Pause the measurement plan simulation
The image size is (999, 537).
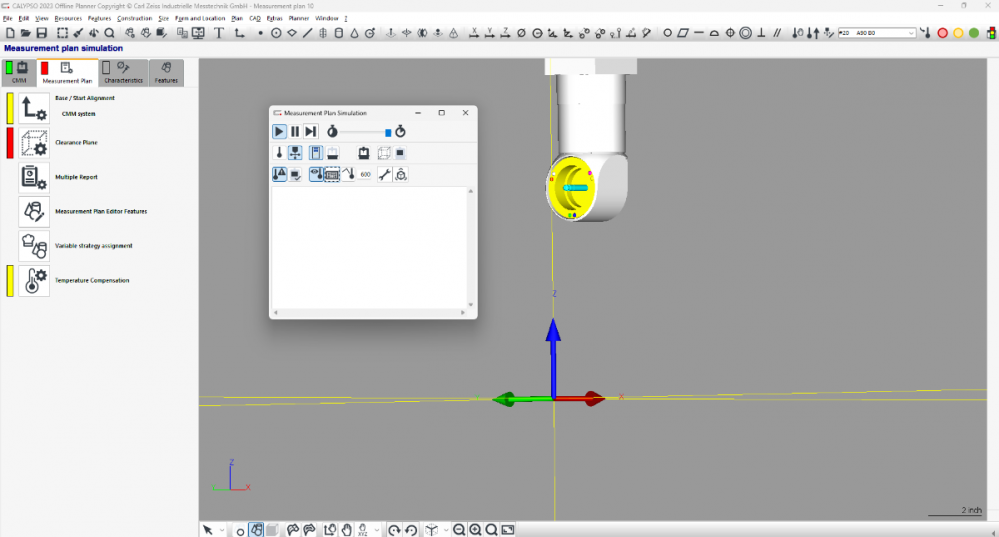point(295,131)
